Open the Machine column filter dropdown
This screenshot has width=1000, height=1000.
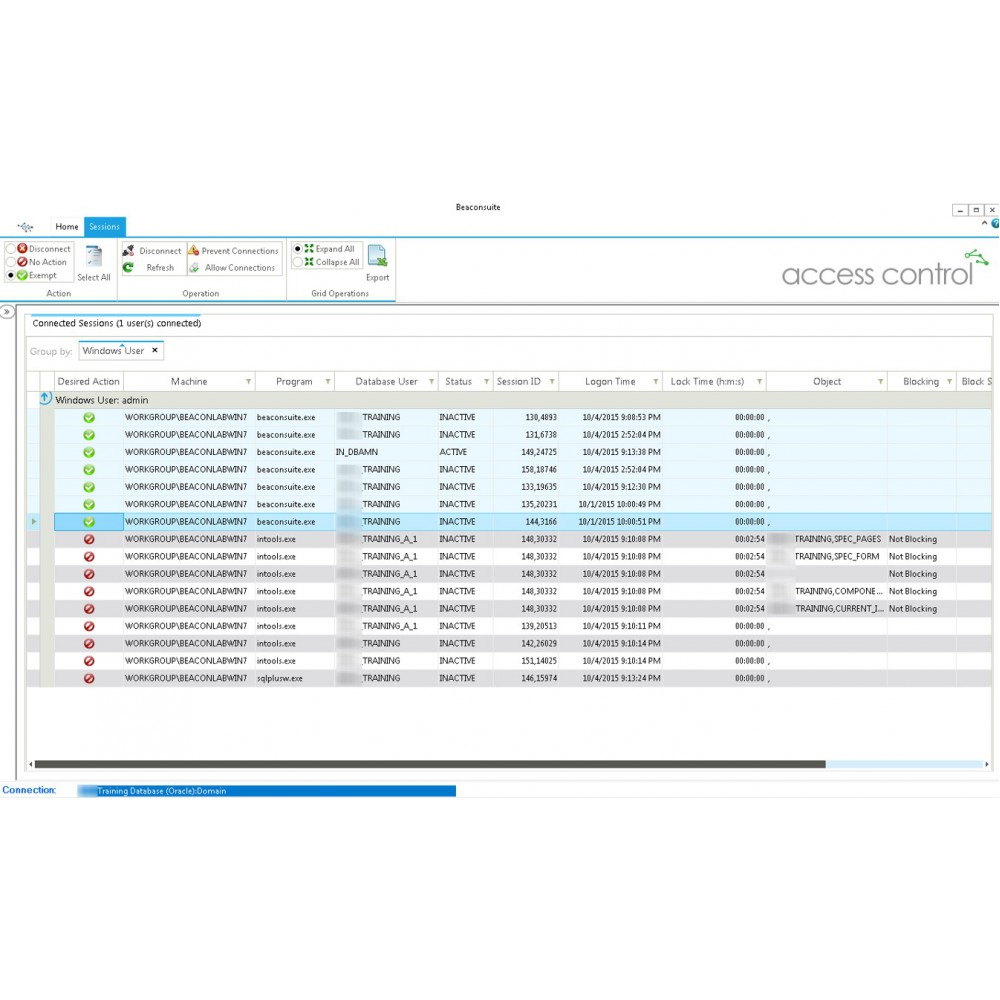click(x=249, y=382)
